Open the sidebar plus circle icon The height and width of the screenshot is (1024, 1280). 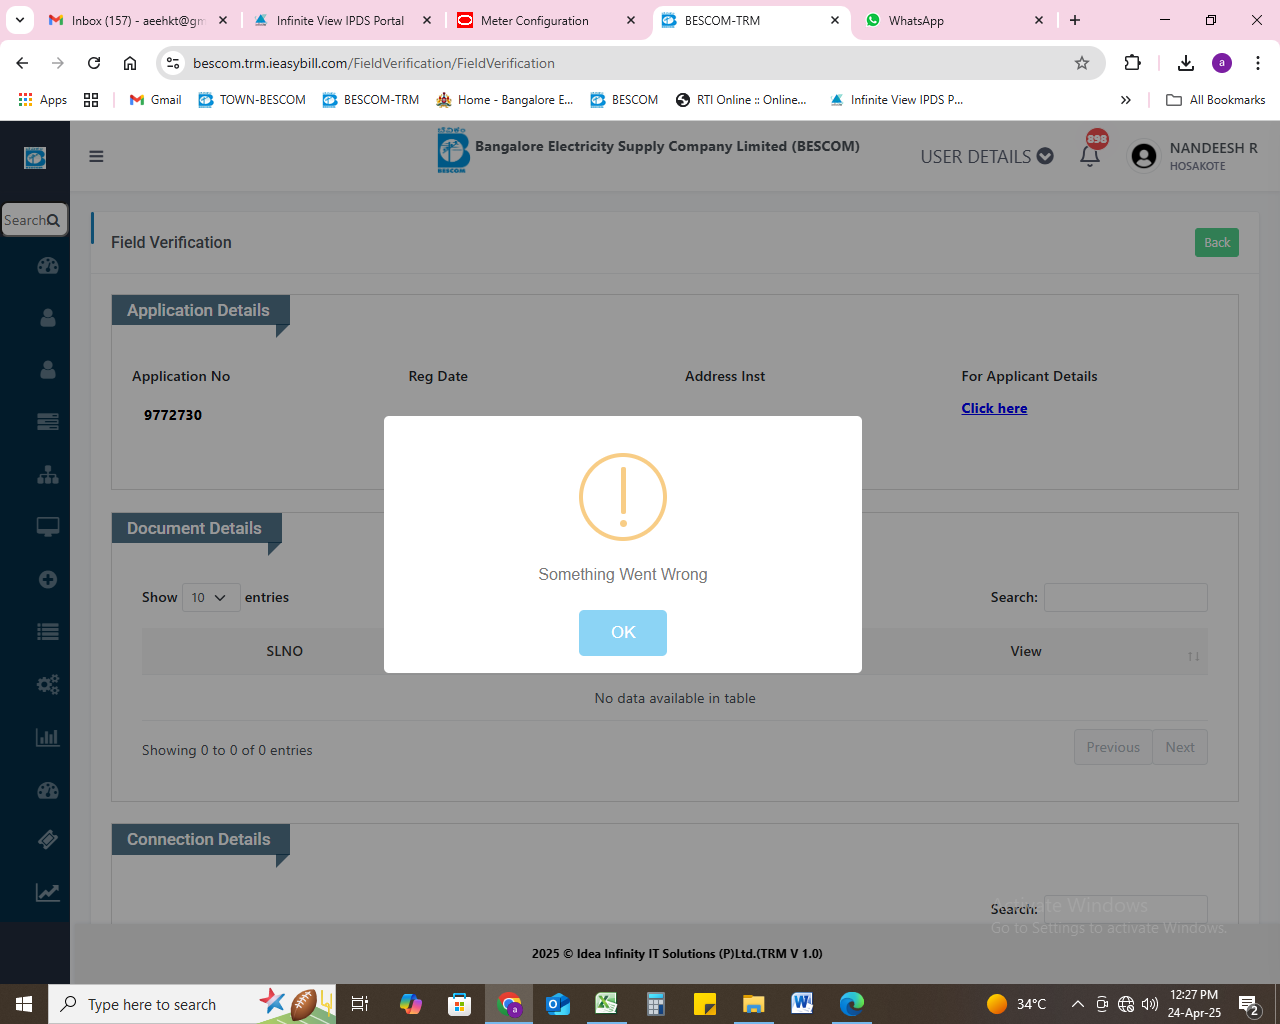[47, 579]
